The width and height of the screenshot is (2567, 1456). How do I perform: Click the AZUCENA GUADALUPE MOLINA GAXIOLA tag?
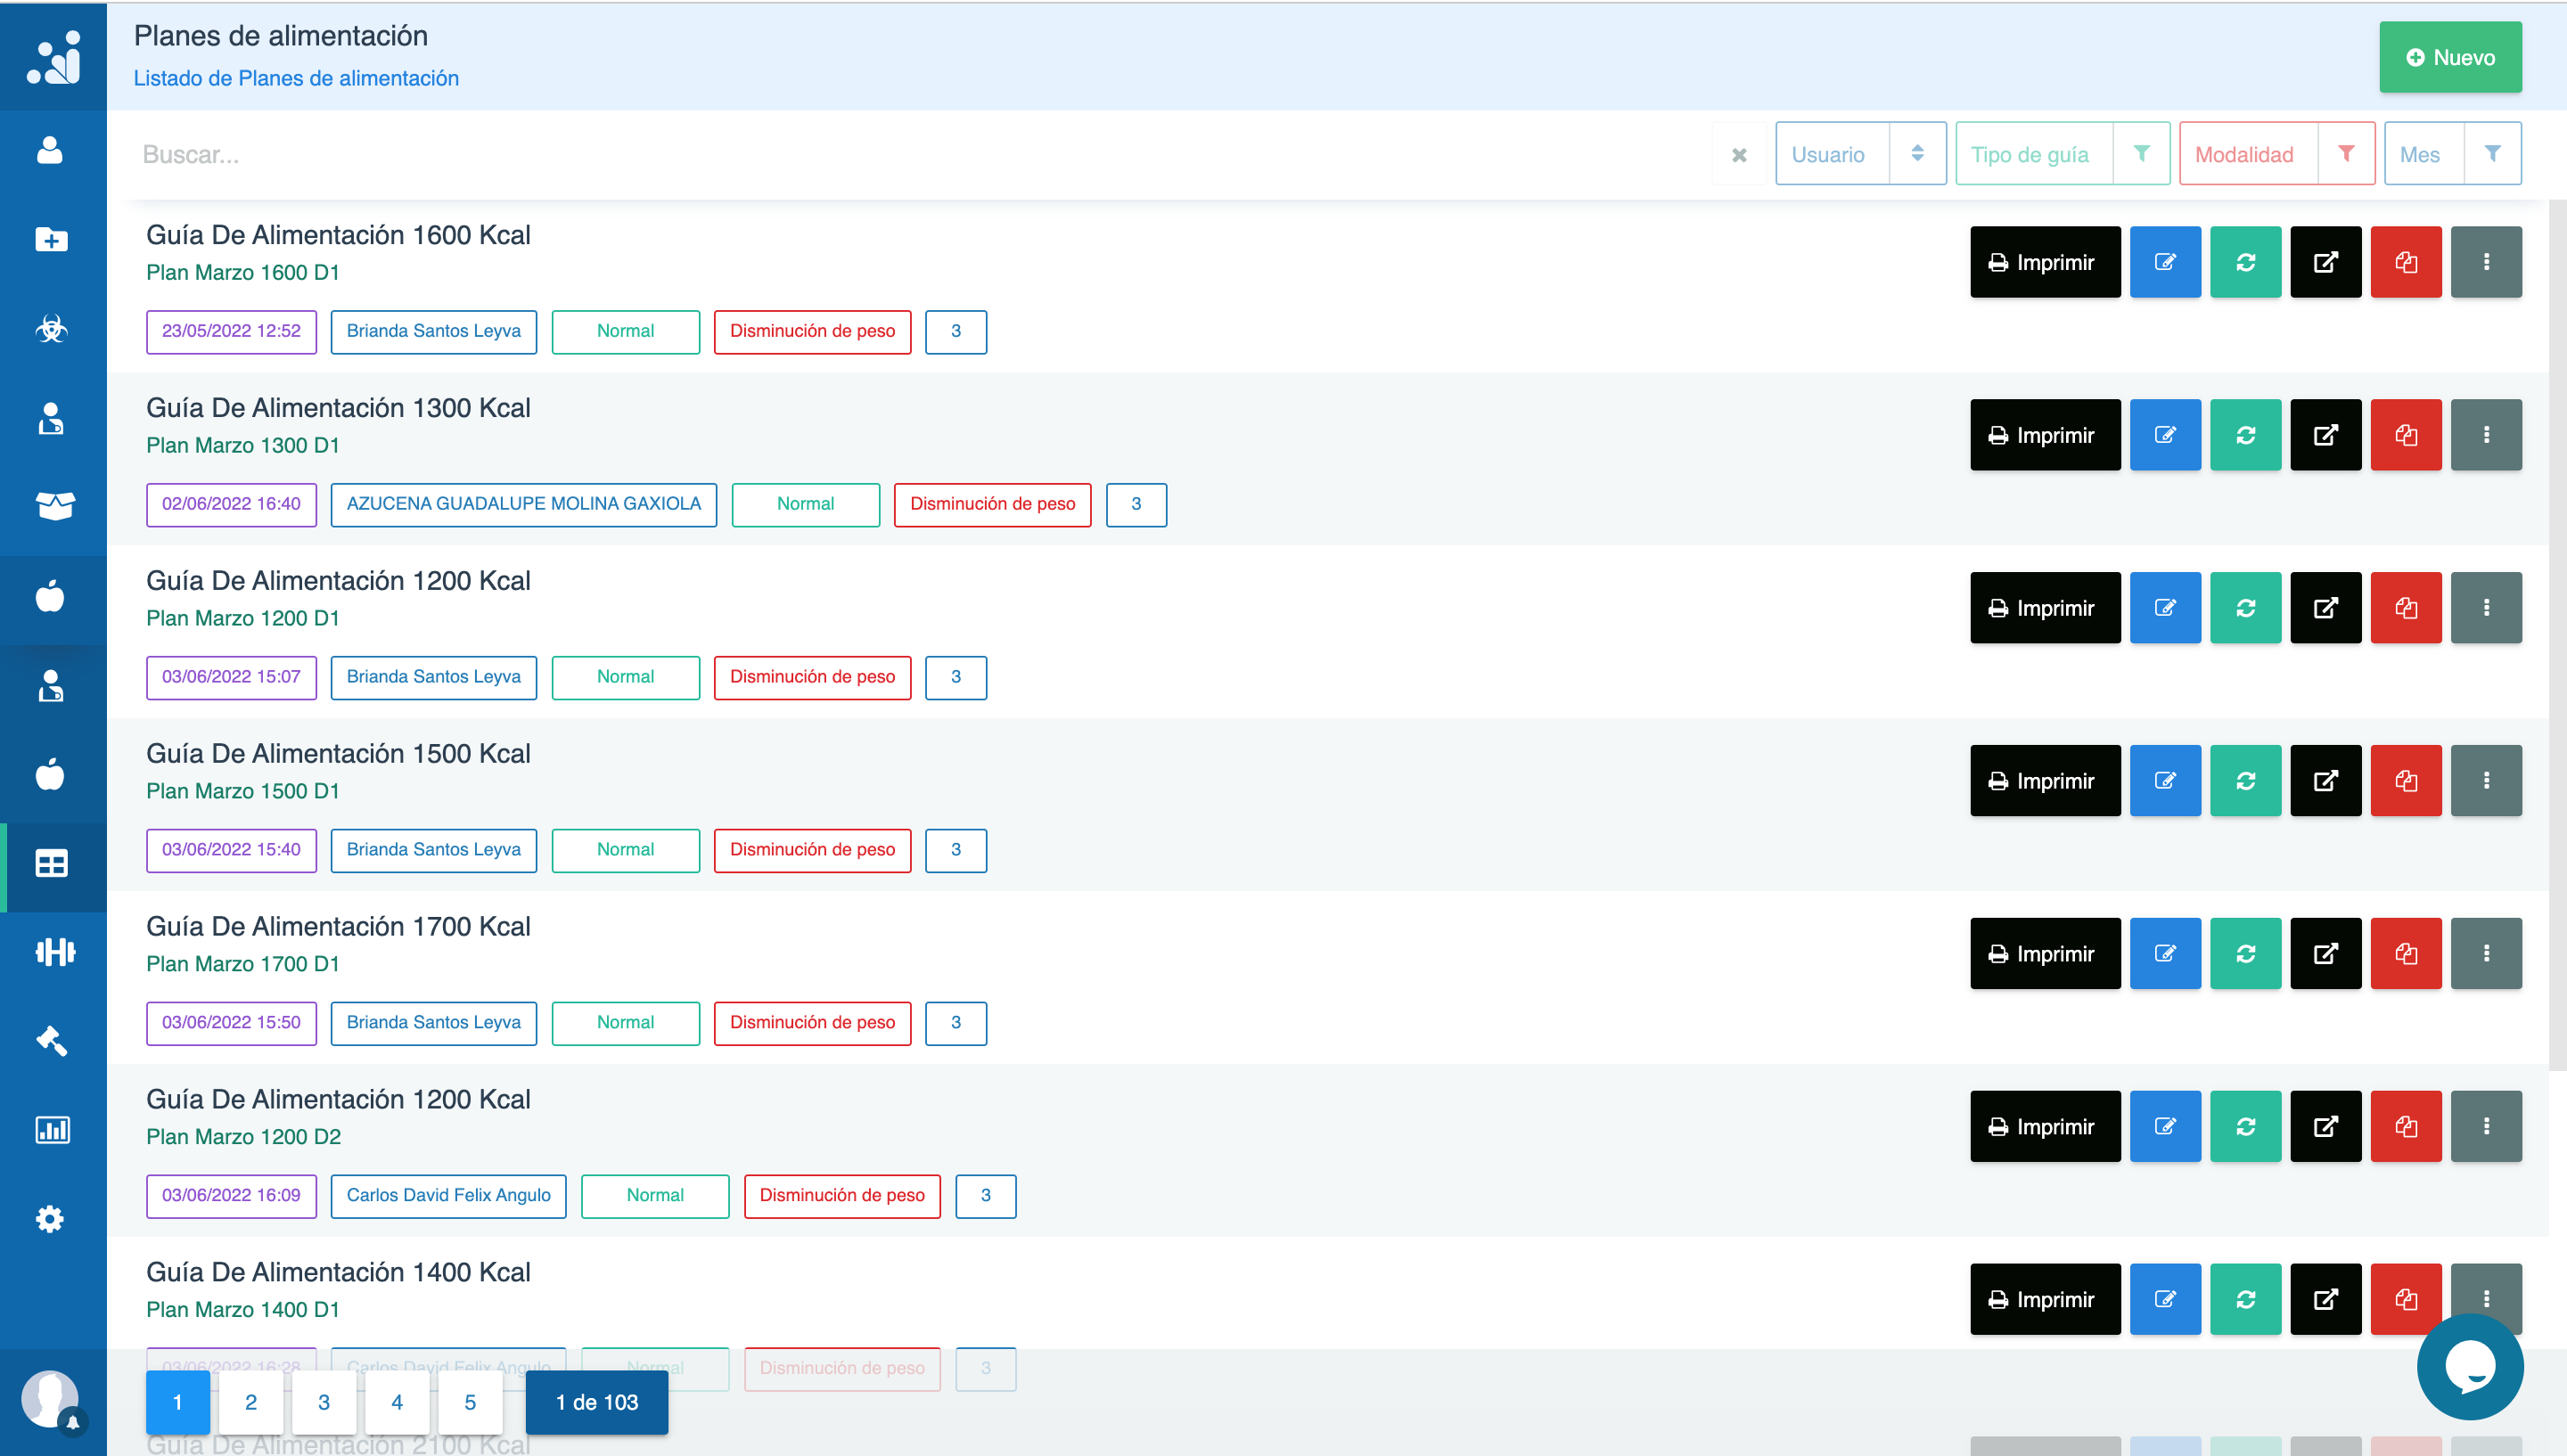point(524,504)
